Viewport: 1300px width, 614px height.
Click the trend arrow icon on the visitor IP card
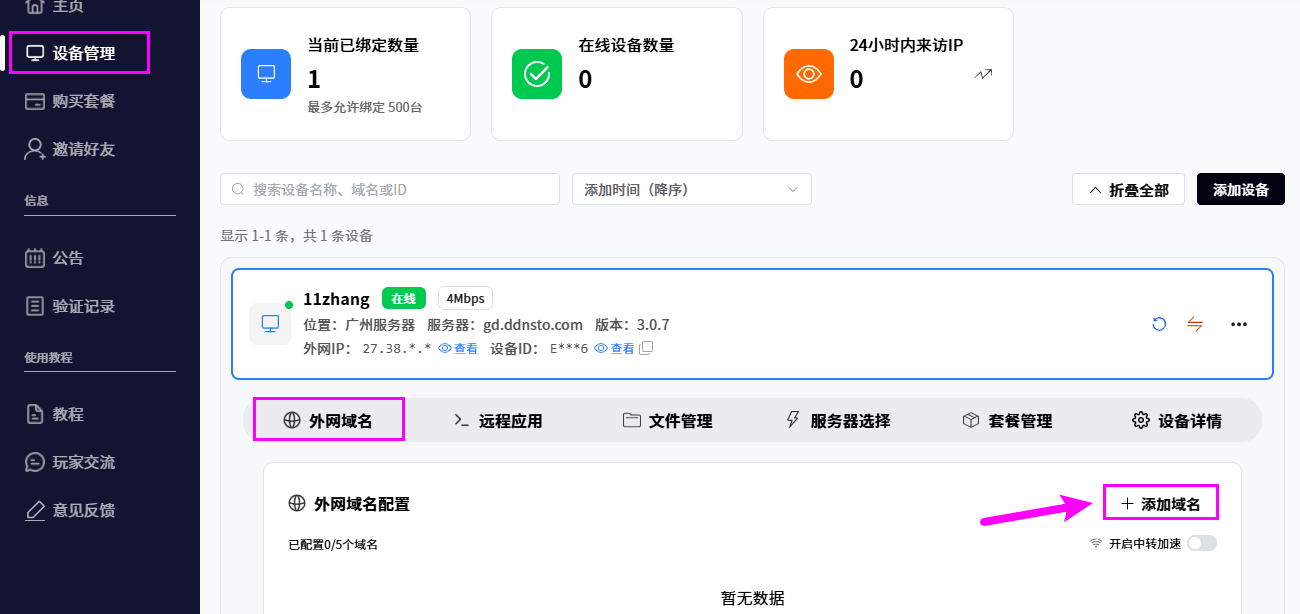(x=983, y=74)
